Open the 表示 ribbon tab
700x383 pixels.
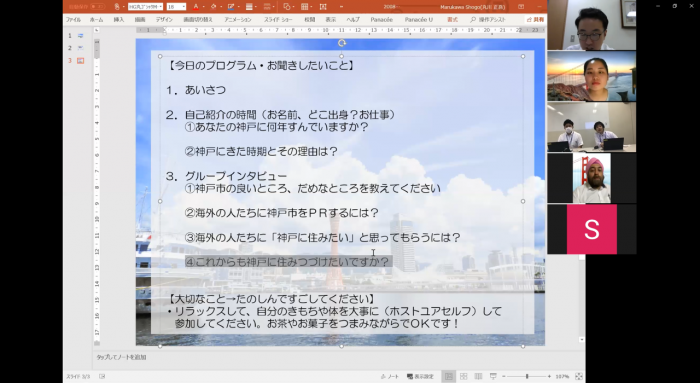(331, 20)
